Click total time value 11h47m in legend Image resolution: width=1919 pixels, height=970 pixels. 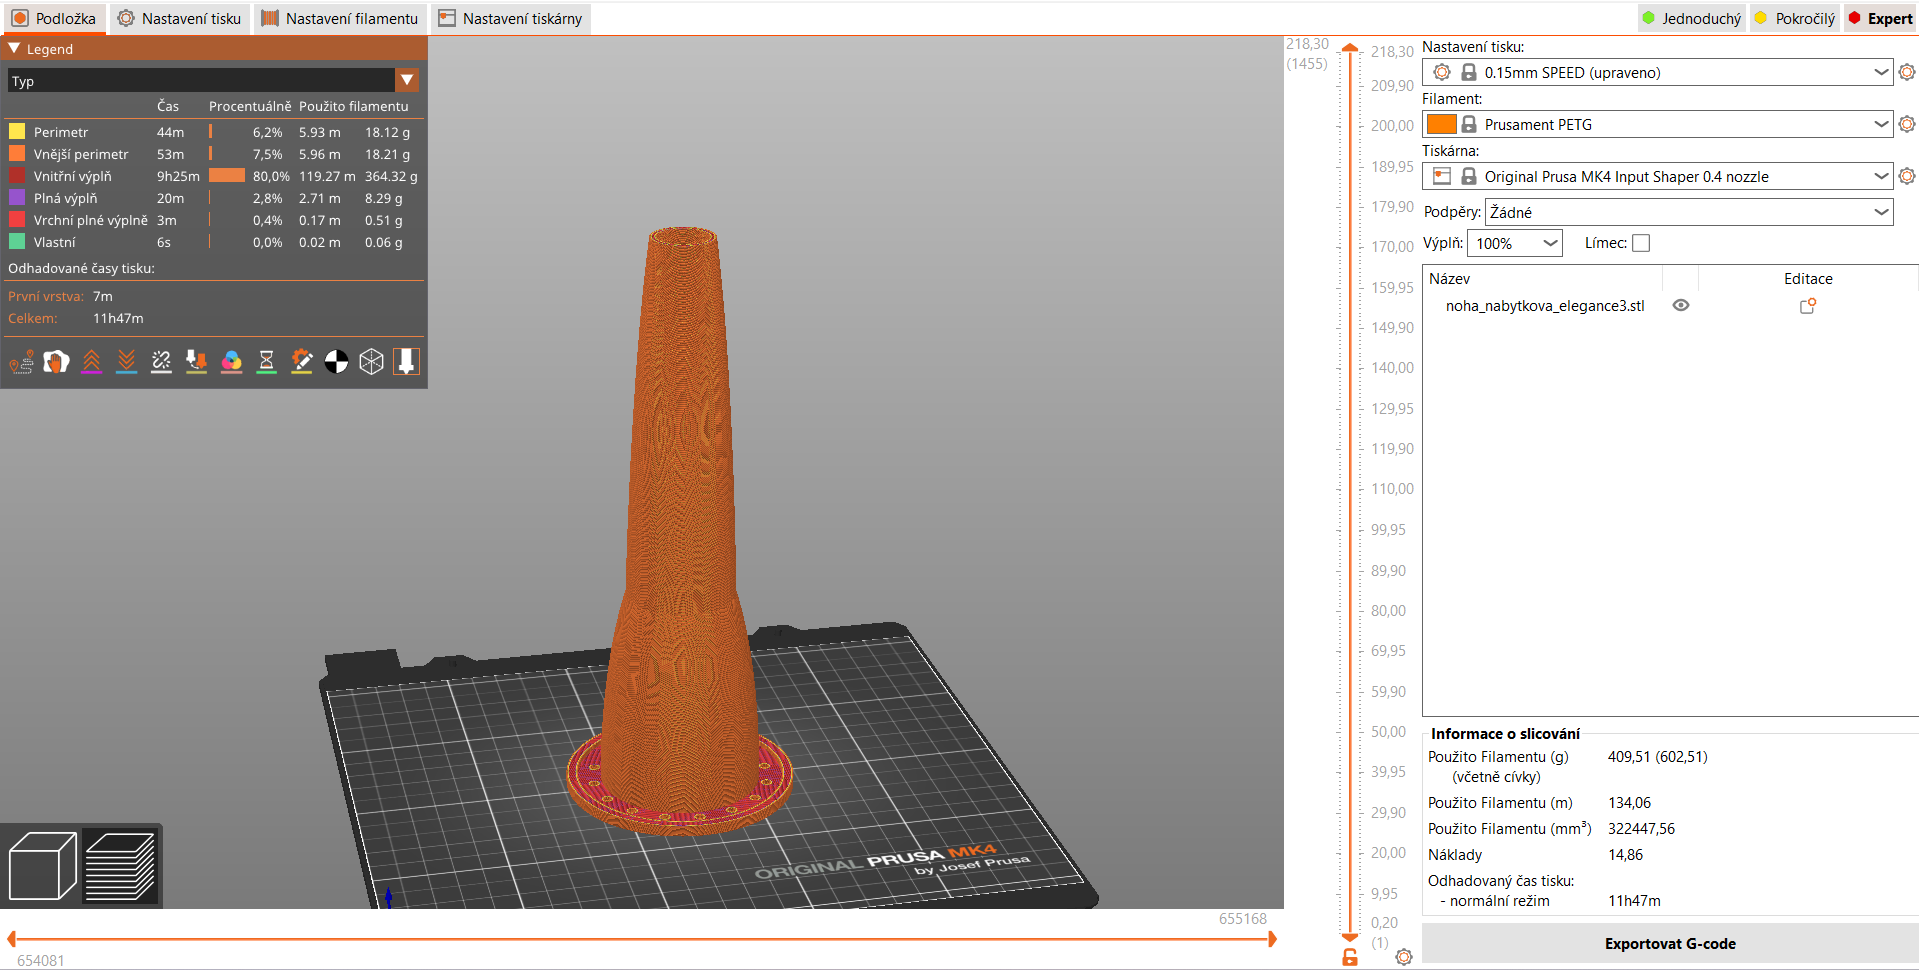tap(118, 318)
